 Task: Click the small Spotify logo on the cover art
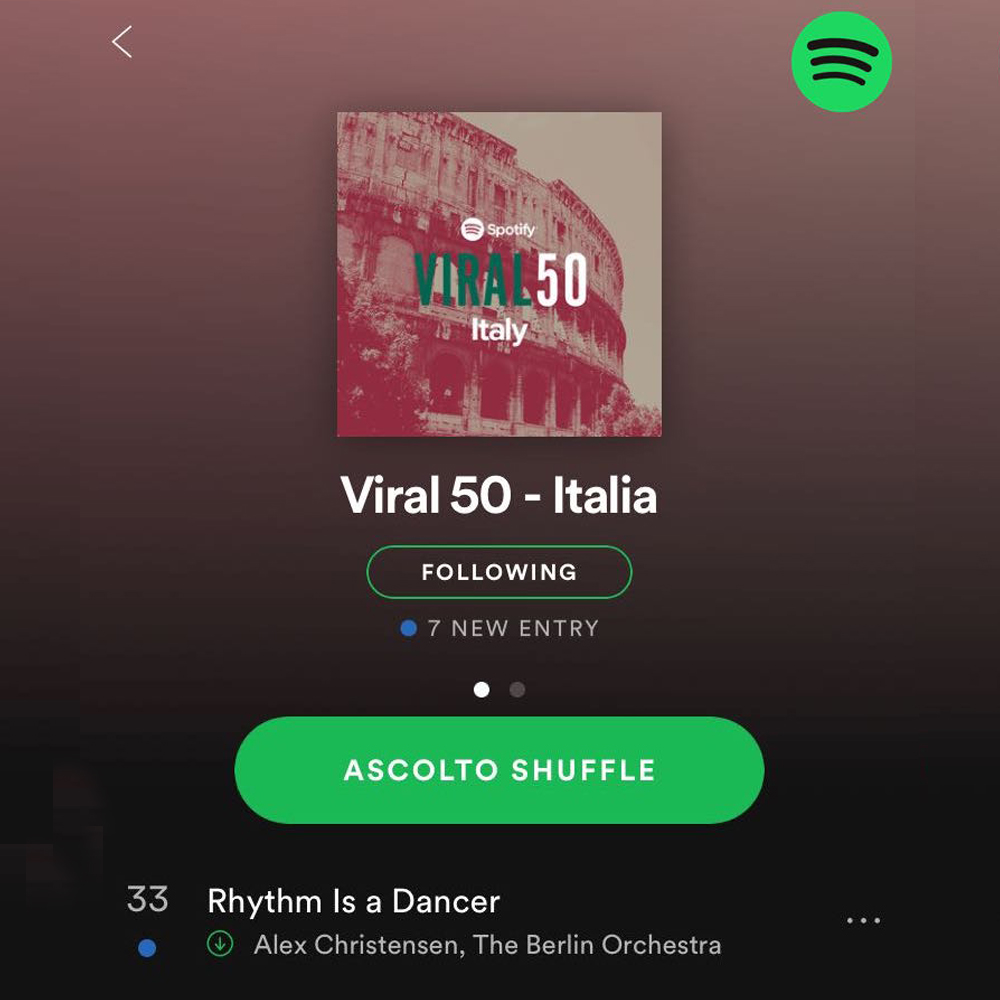497,229
